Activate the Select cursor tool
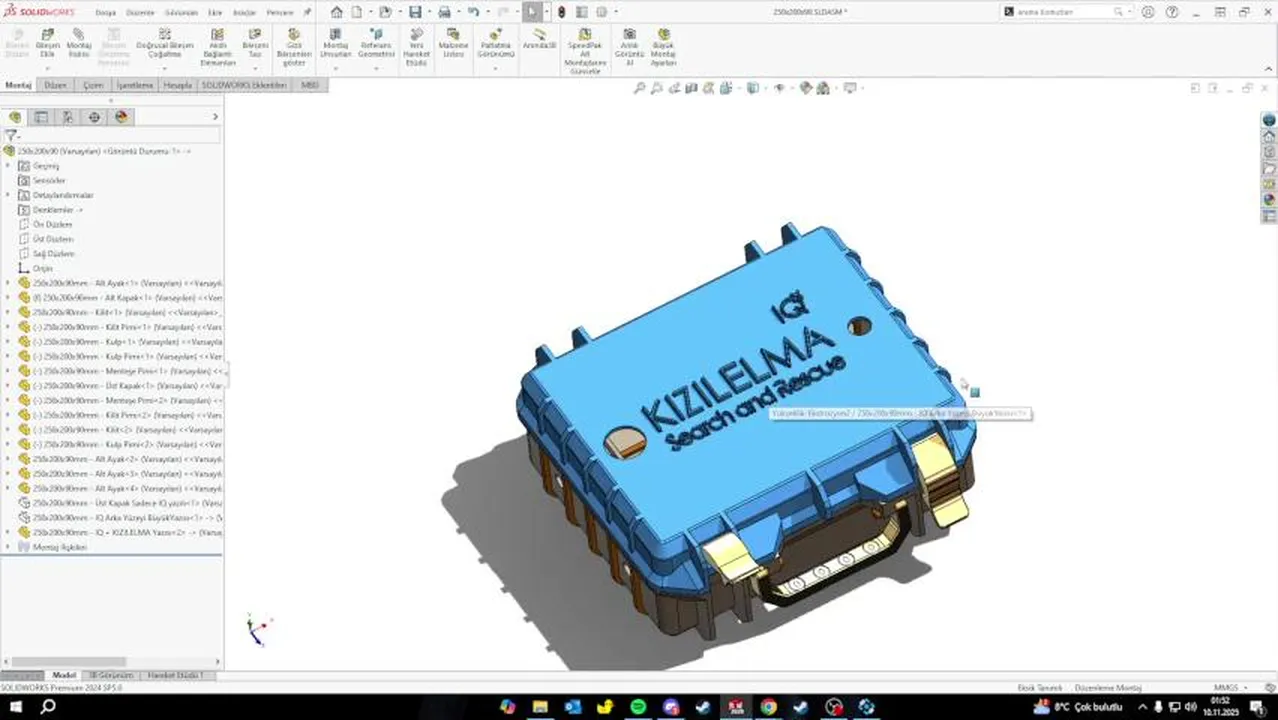 [532, 12]
